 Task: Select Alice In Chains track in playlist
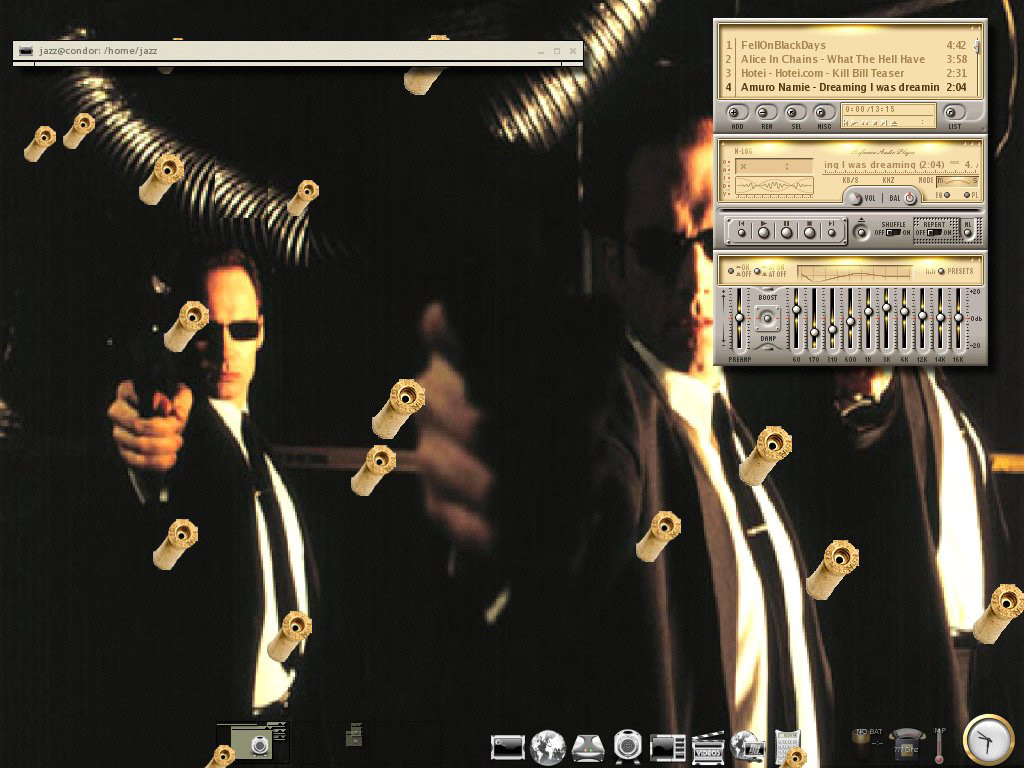(846, 59)
